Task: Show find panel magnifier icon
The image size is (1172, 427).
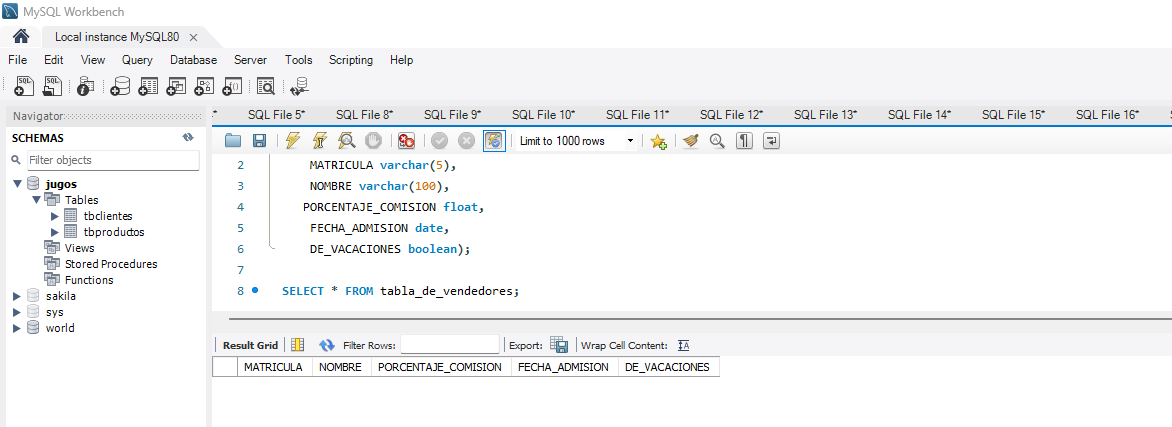Action: coord(717,141)
